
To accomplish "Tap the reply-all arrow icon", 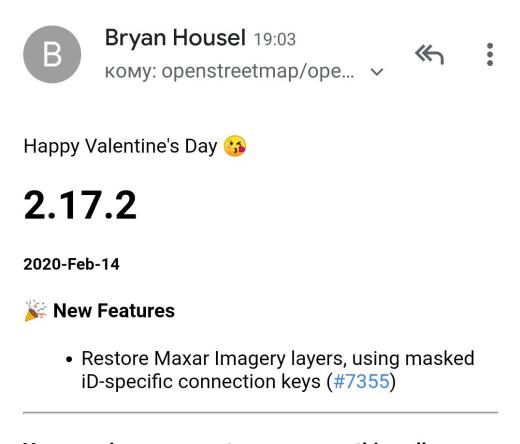I will 429,54.
